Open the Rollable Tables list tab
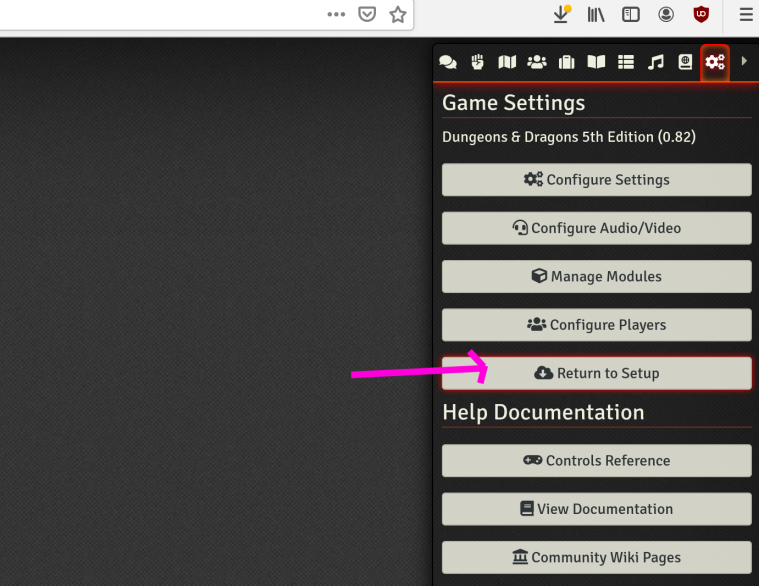The image size is (759, 586). point(626,62)
